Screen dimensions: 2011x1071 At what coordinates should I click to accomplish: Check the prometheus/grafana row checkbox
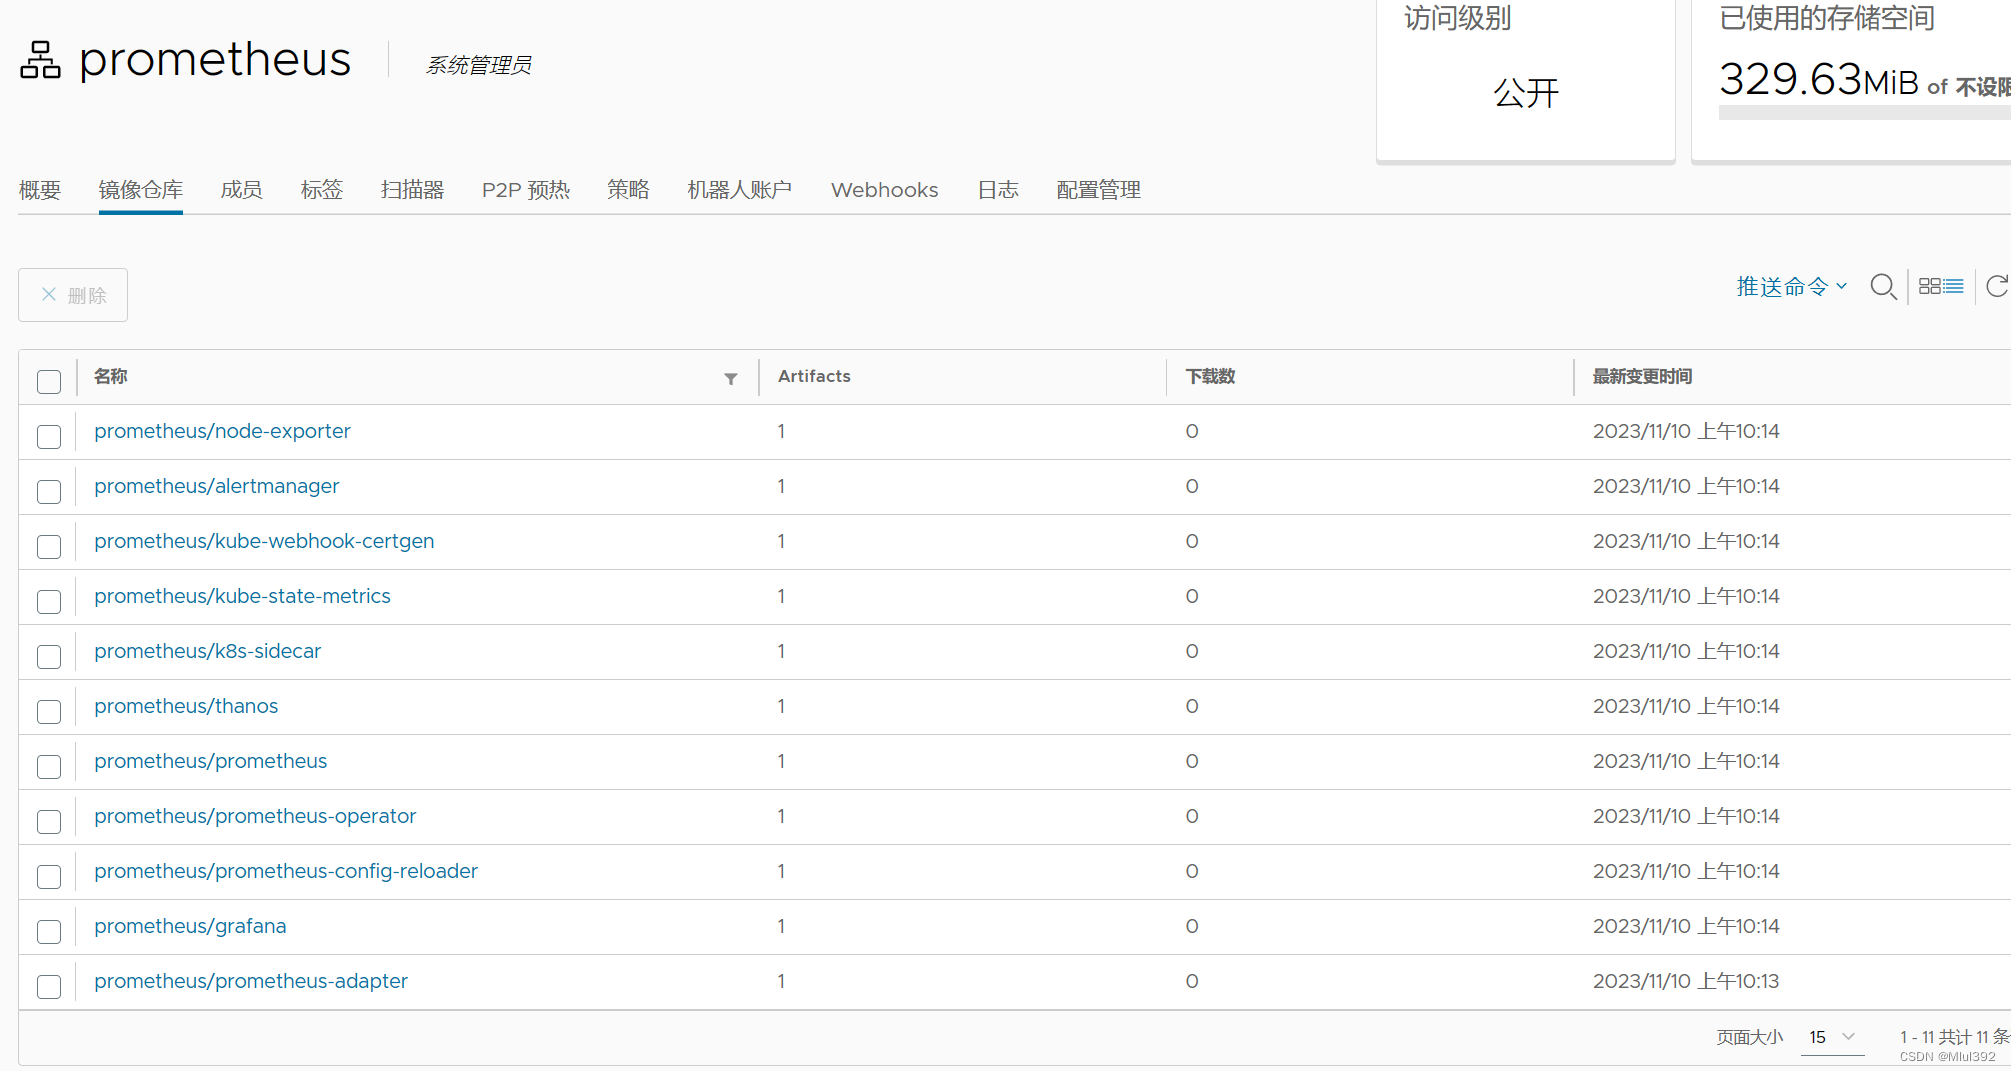[x=48, y=931]
